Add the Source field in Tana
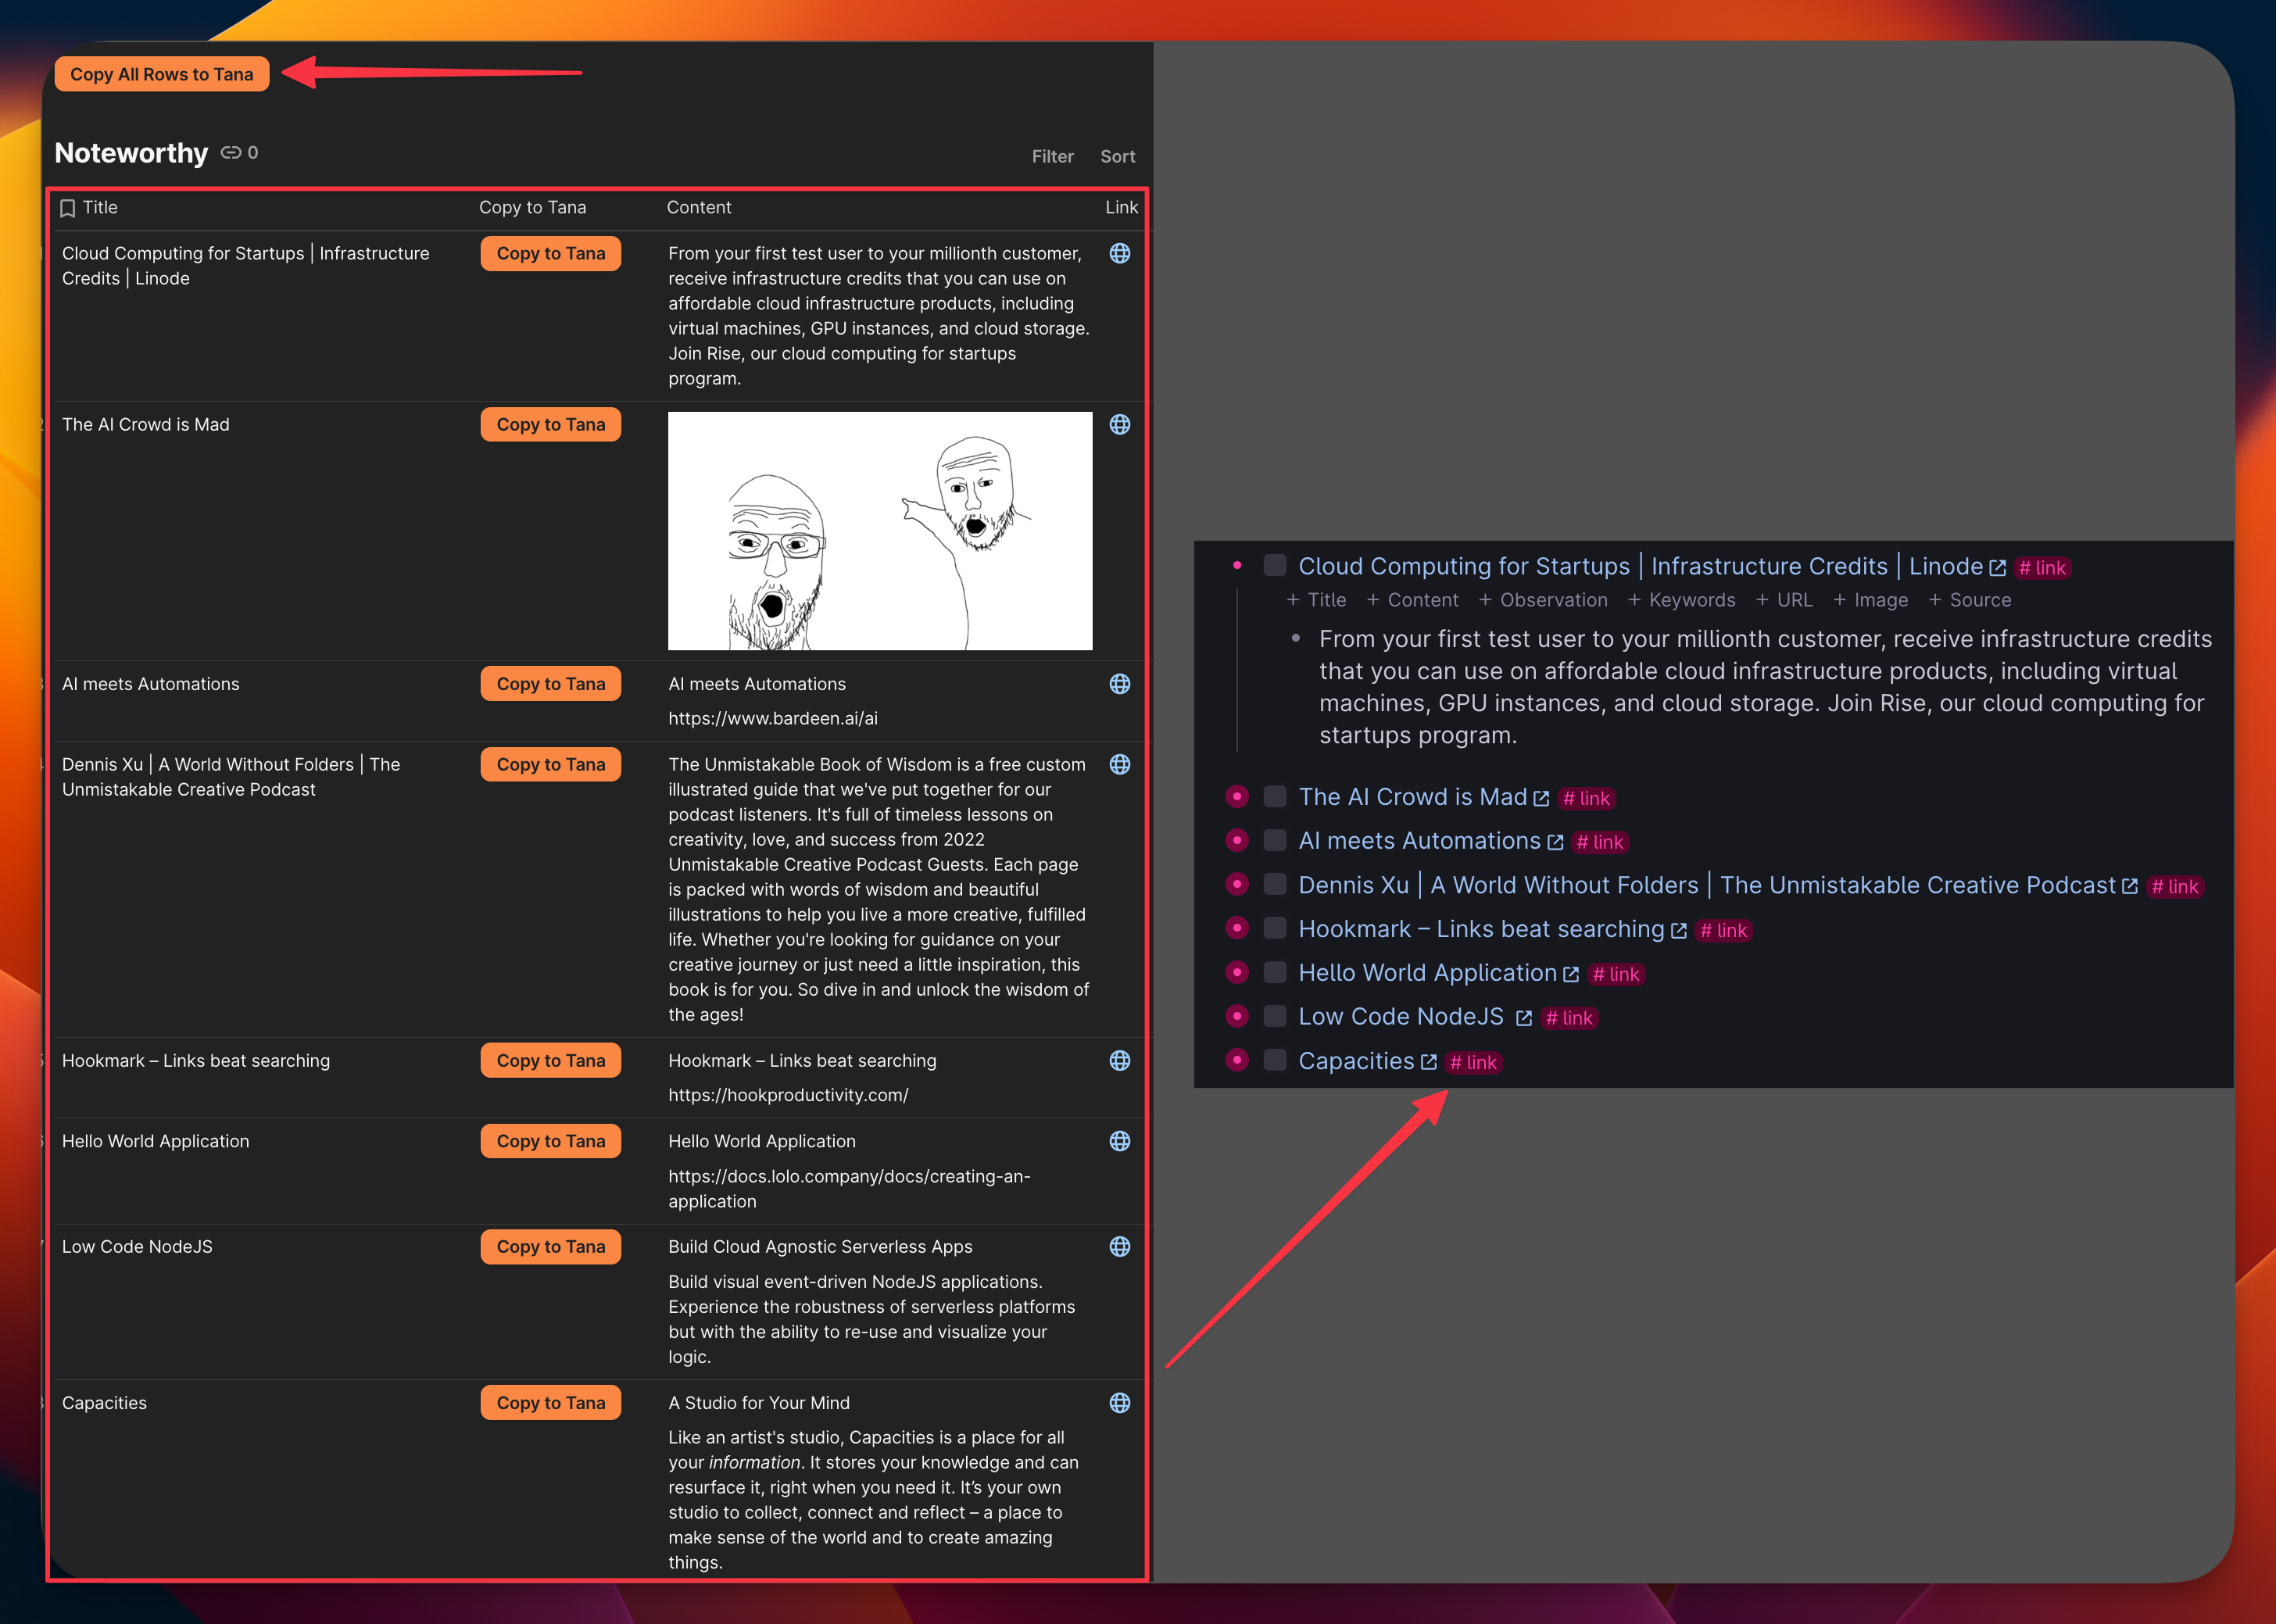The width and height of the screenshot is (2276, 1624). point(1969,600)
